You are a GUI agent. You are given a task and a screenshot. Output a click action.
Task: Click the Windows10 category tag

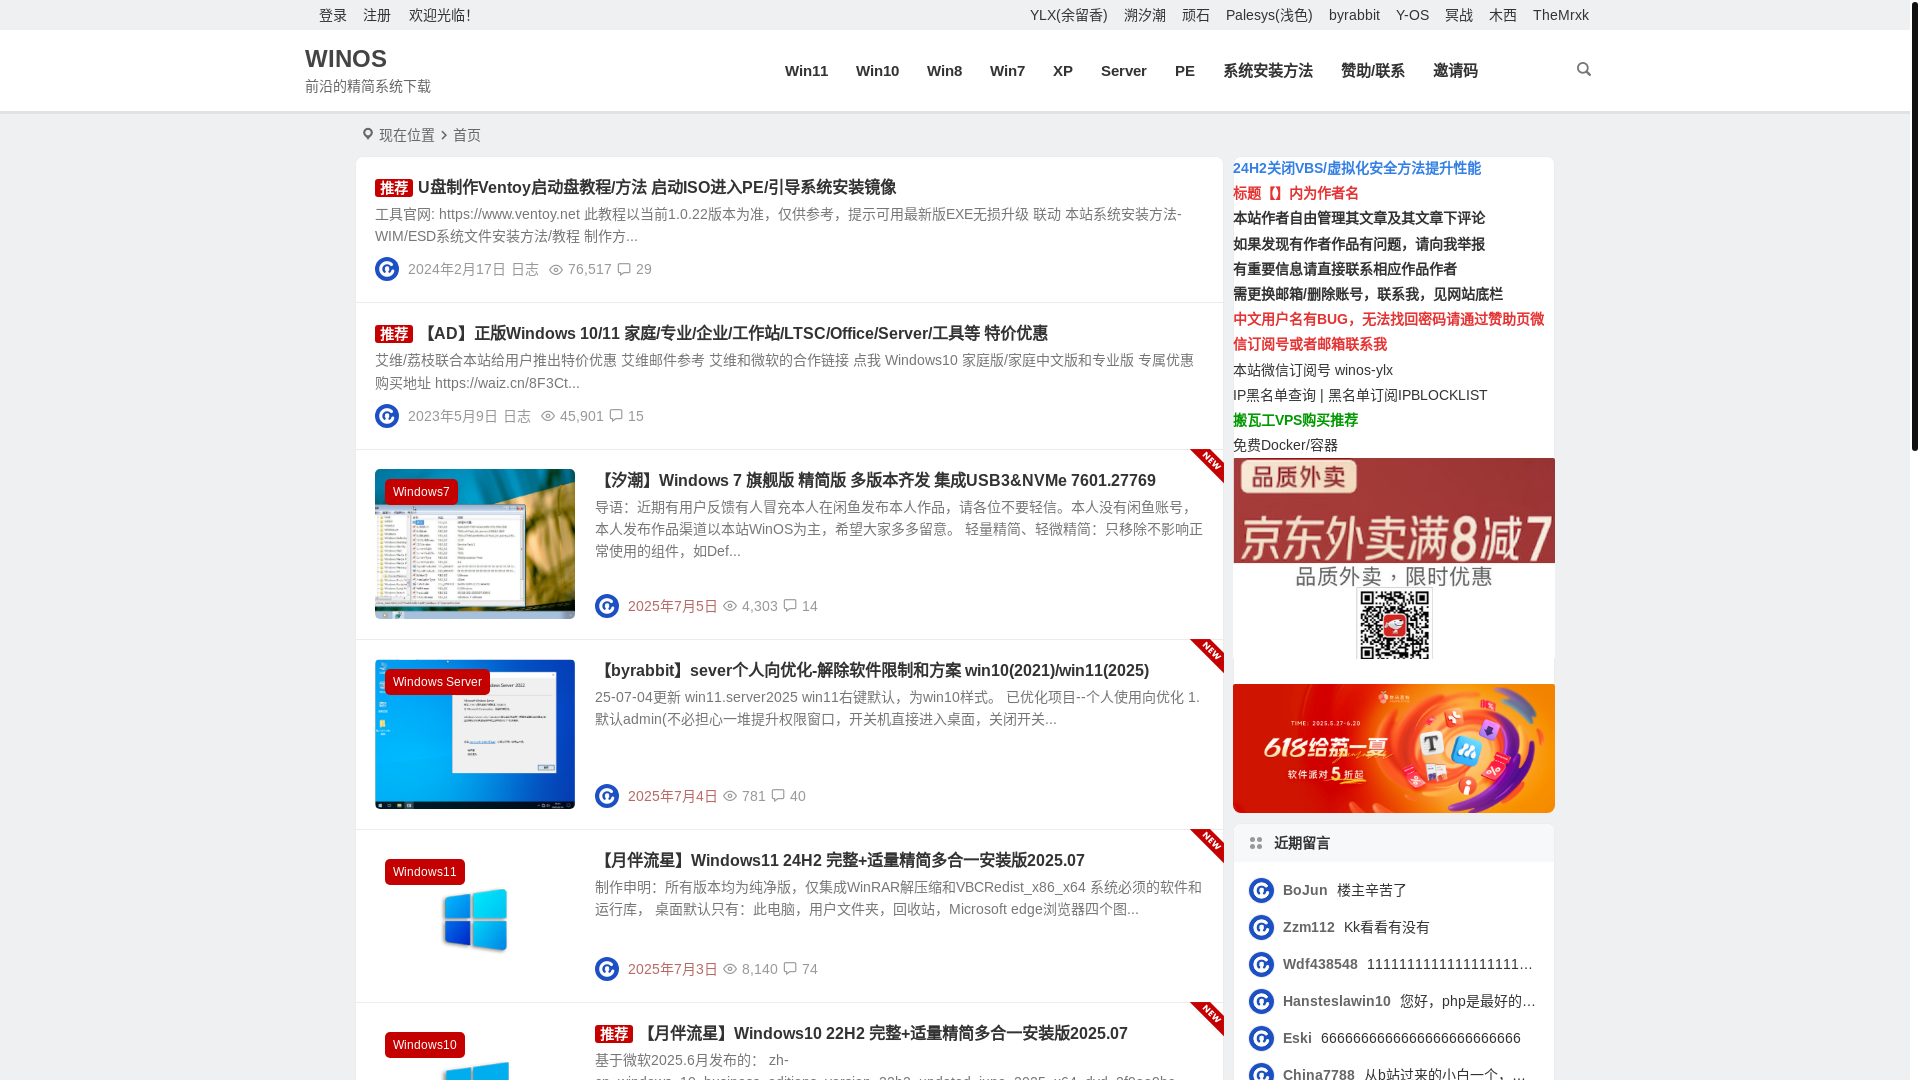tap(425, 1045)
